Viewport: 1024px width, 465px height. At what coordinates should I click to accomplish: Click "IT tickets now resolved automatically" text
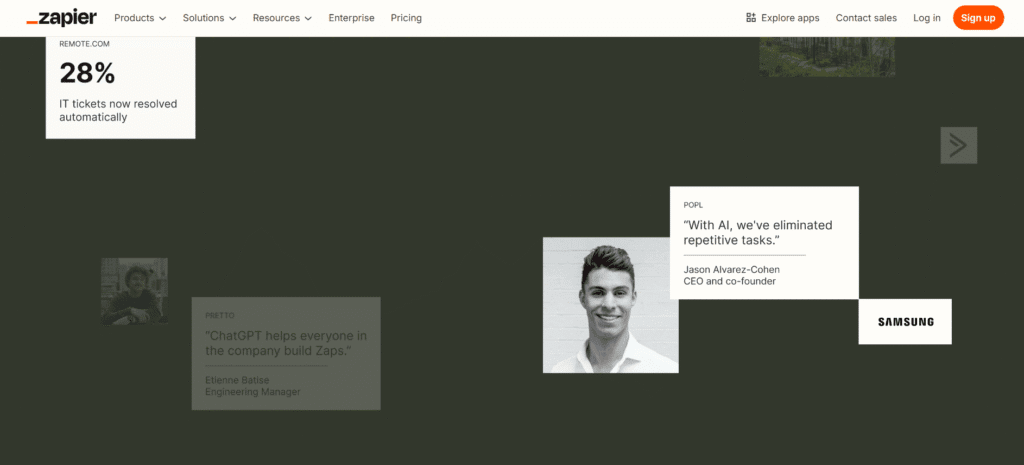[x=118, y=110]
